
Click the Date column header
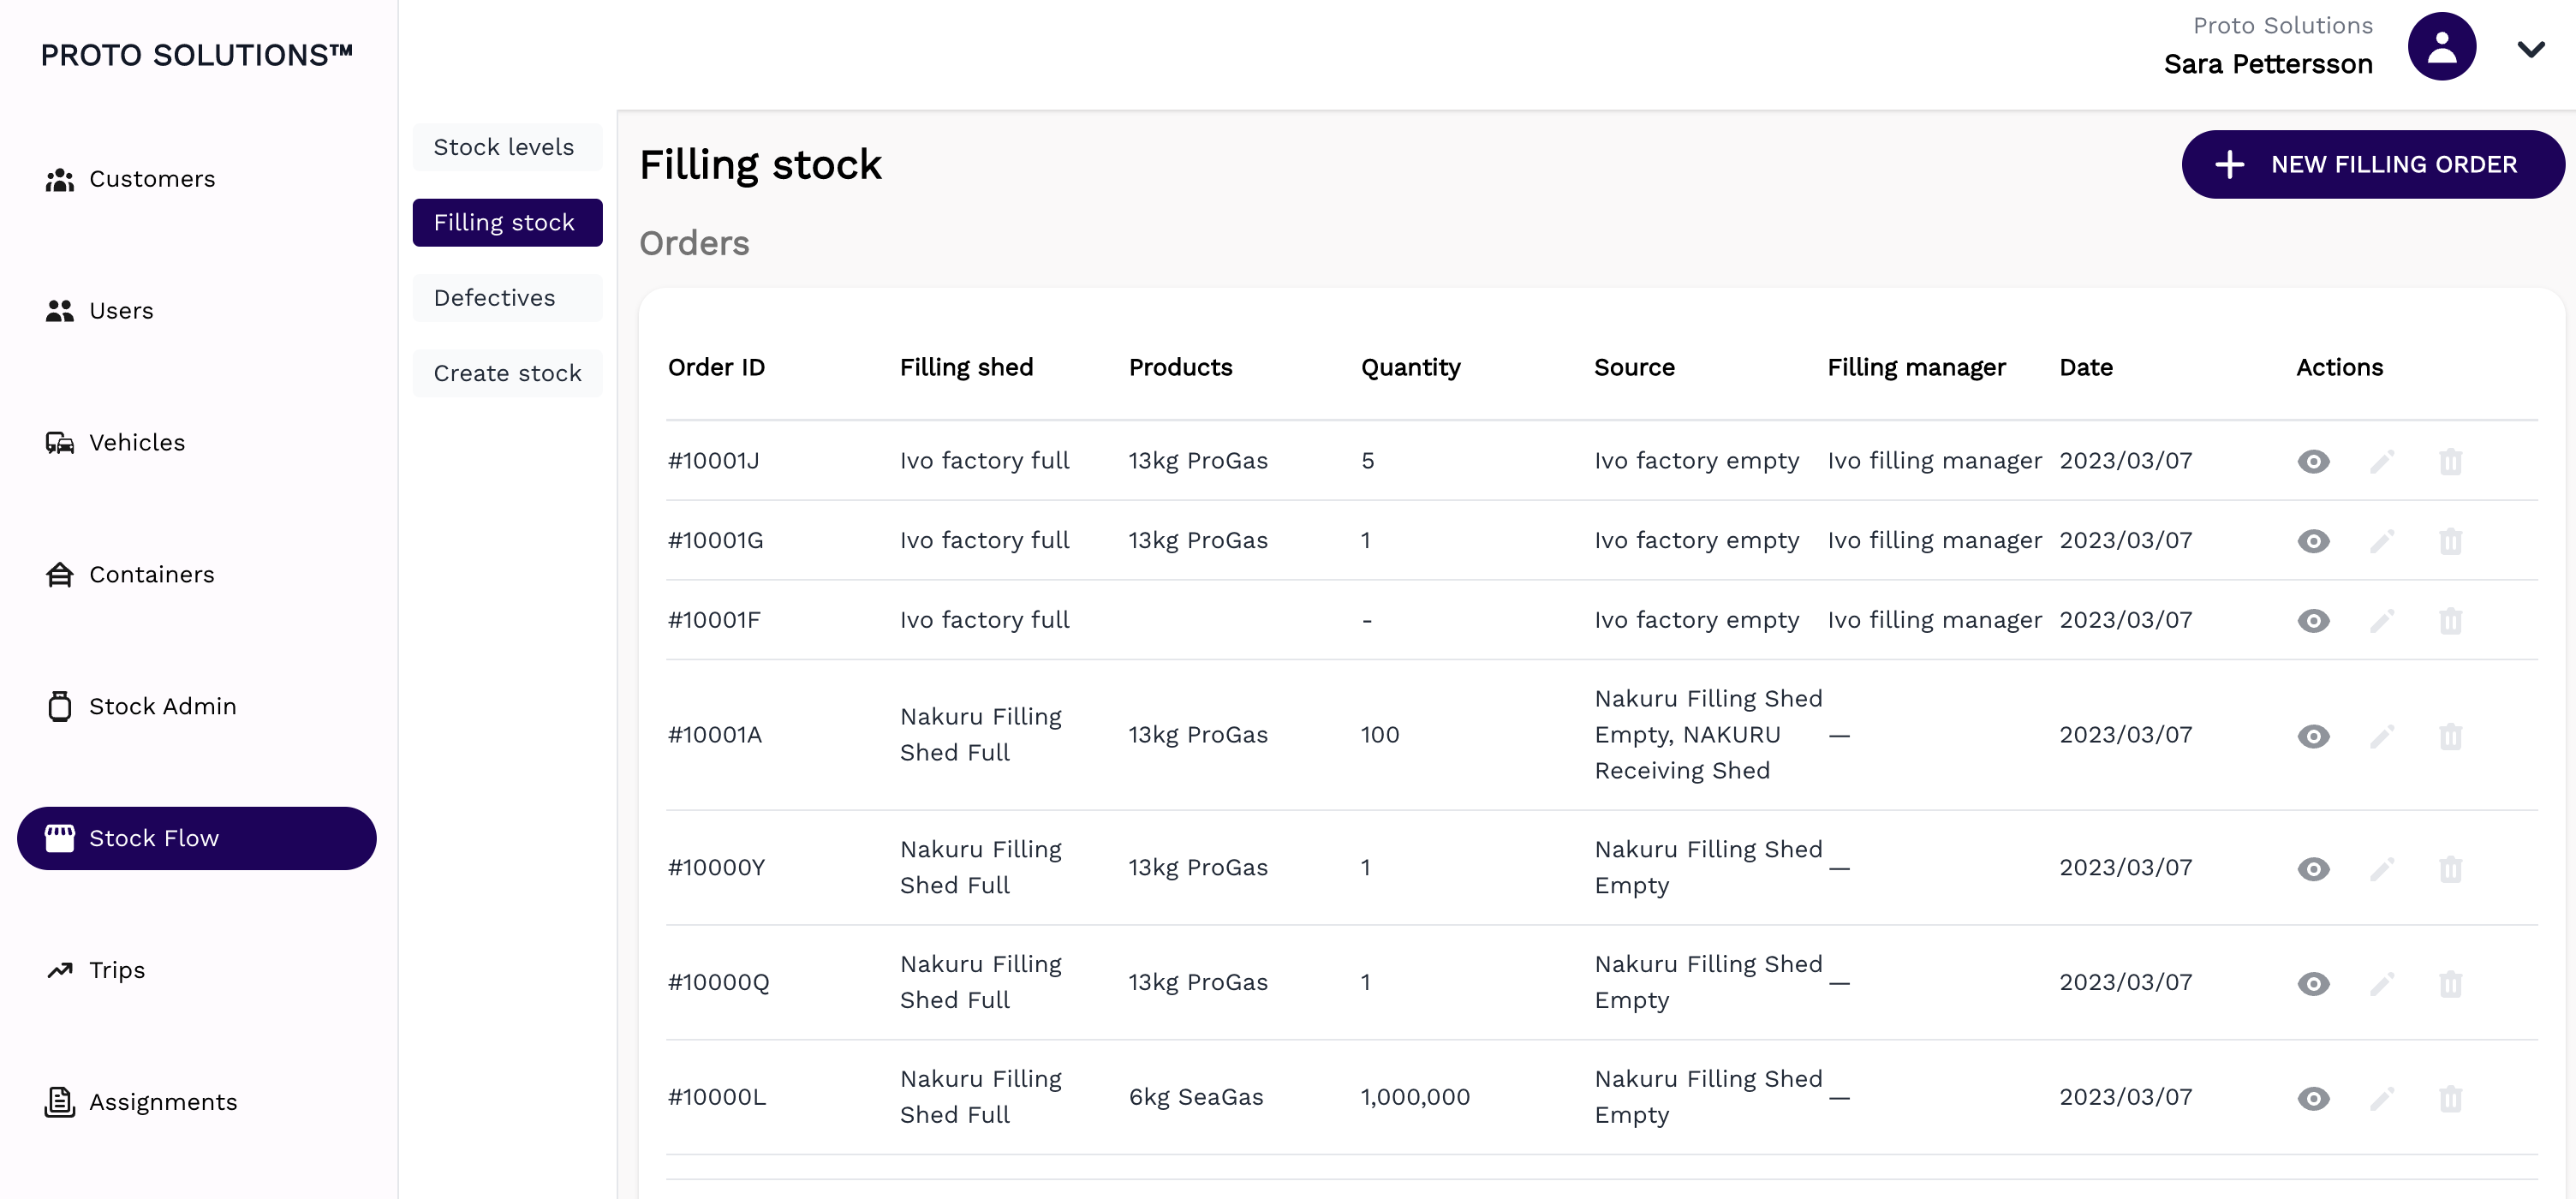pos(2086,367)
